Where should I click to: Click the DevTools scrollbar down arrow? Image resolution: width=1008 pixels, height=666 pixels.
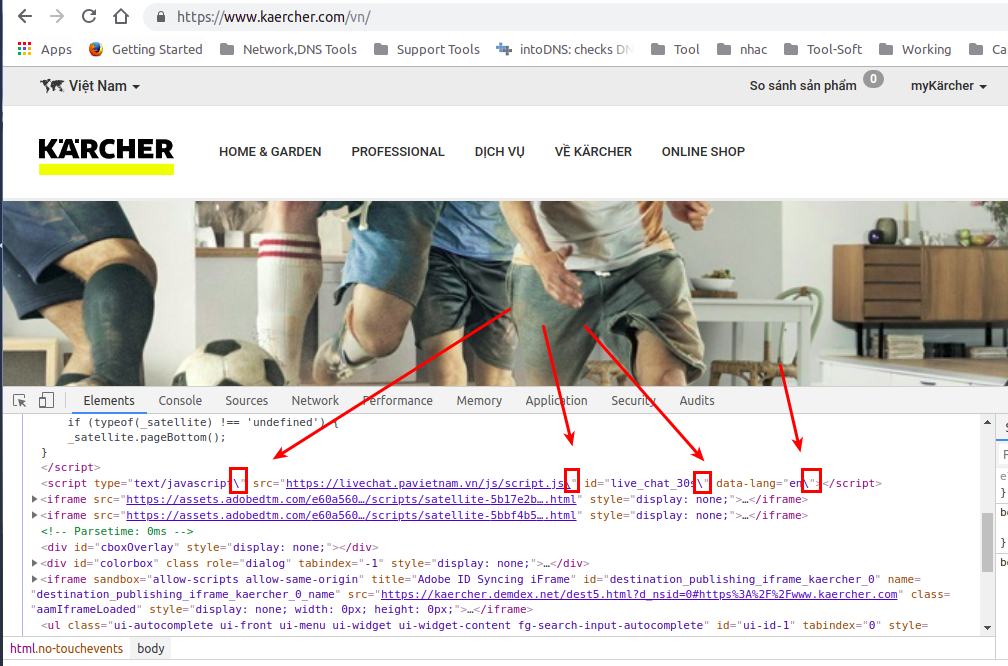click(x=987, y=628)
